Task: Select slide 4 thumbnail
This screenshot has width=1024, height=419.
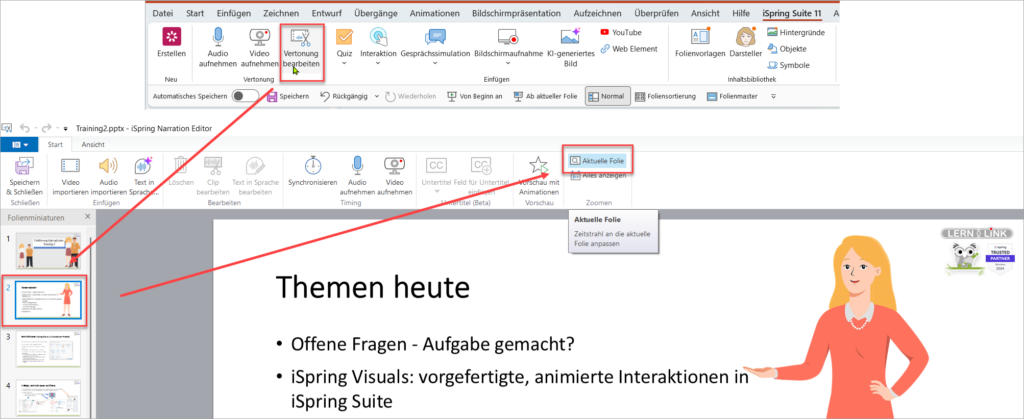Action: point(48,398)
